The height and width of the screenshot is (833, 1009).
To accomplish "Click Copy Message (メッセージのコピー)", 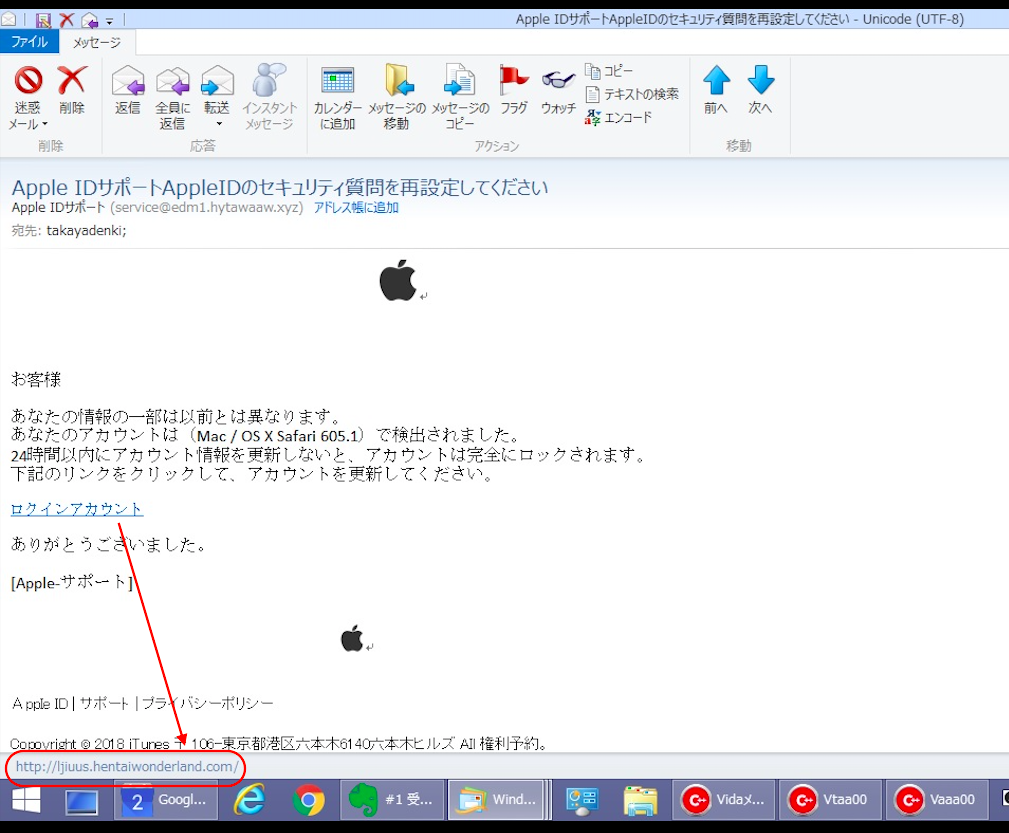I will [460, 97].
